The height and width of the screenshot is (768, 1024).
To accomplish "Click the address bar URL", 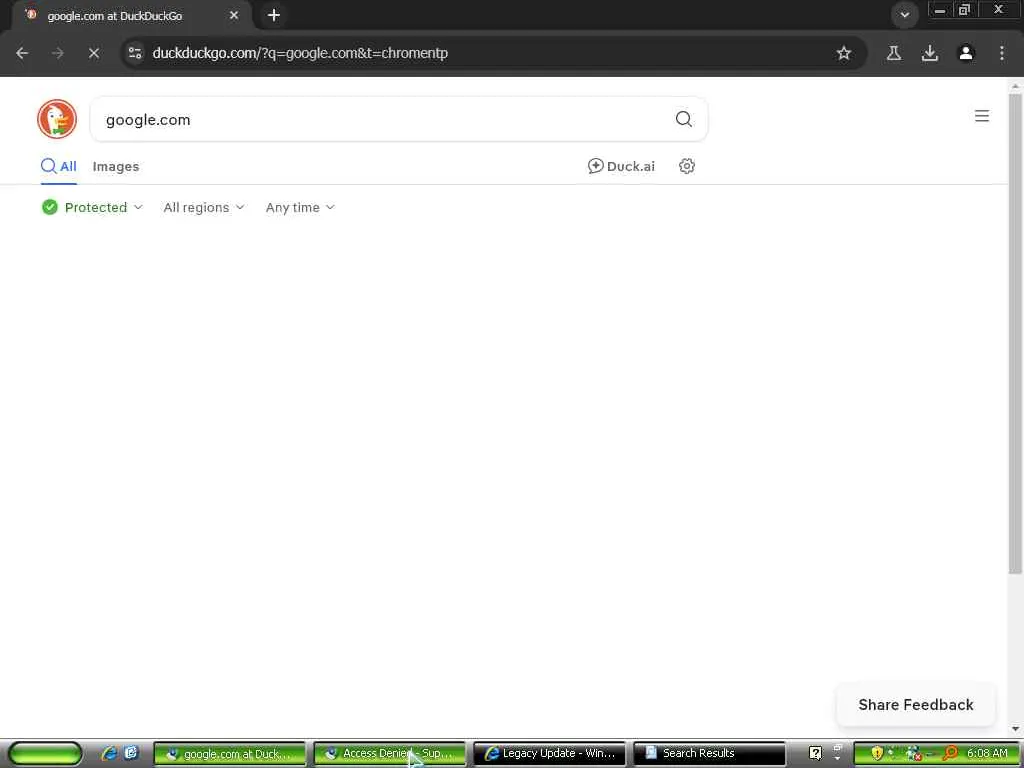I will click(300, 53).
